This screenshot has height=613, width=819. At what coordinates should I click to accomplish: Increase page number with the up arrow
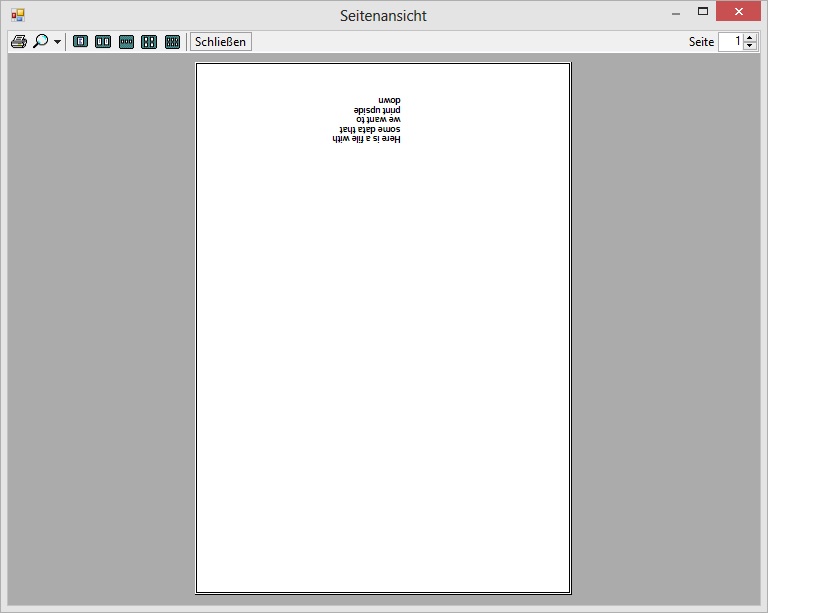click(750, 38)
